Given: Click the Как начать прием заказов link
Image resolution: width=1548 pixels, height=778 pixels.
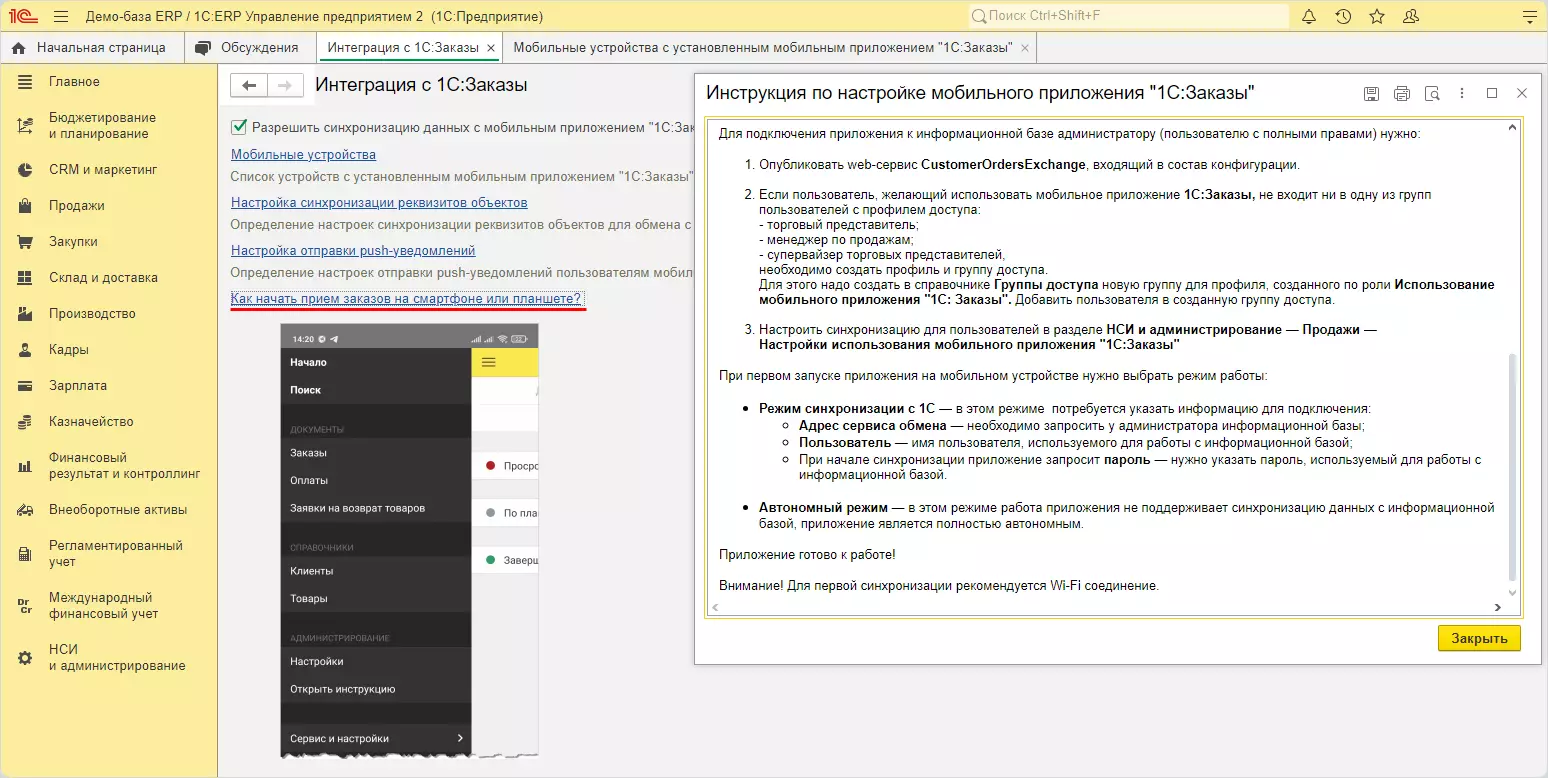Looking at the screenshot, I should (x=406, y=299).
